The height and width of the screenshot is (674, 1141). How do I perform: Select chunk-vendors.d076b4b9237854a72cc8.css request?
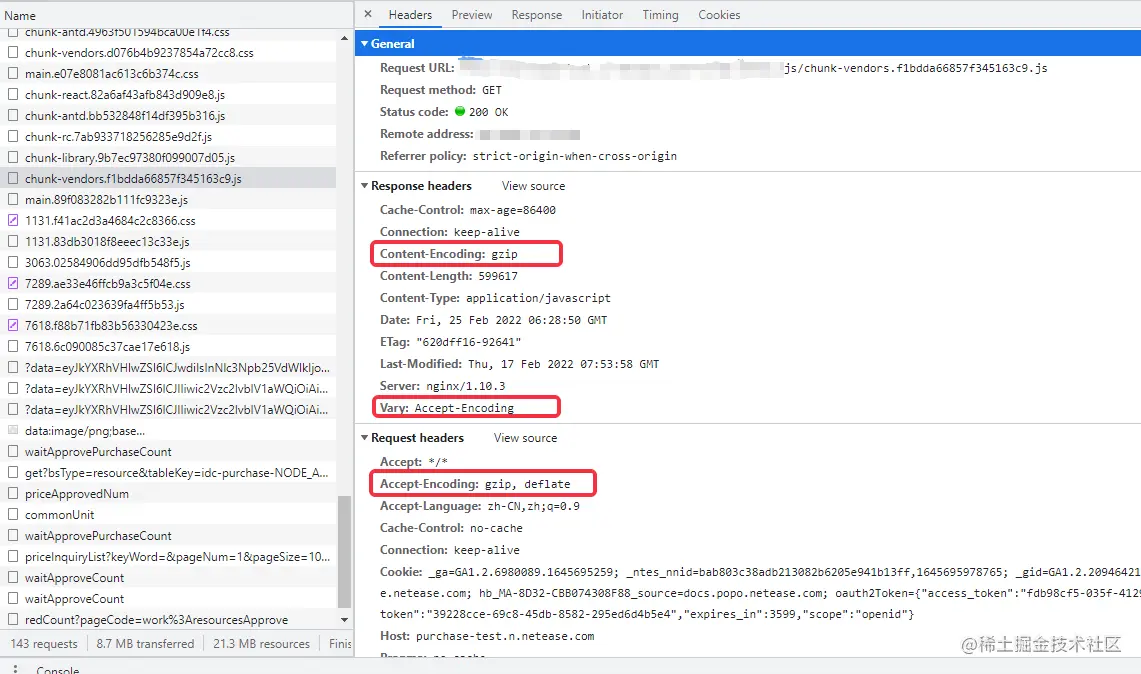coord(168,52)
